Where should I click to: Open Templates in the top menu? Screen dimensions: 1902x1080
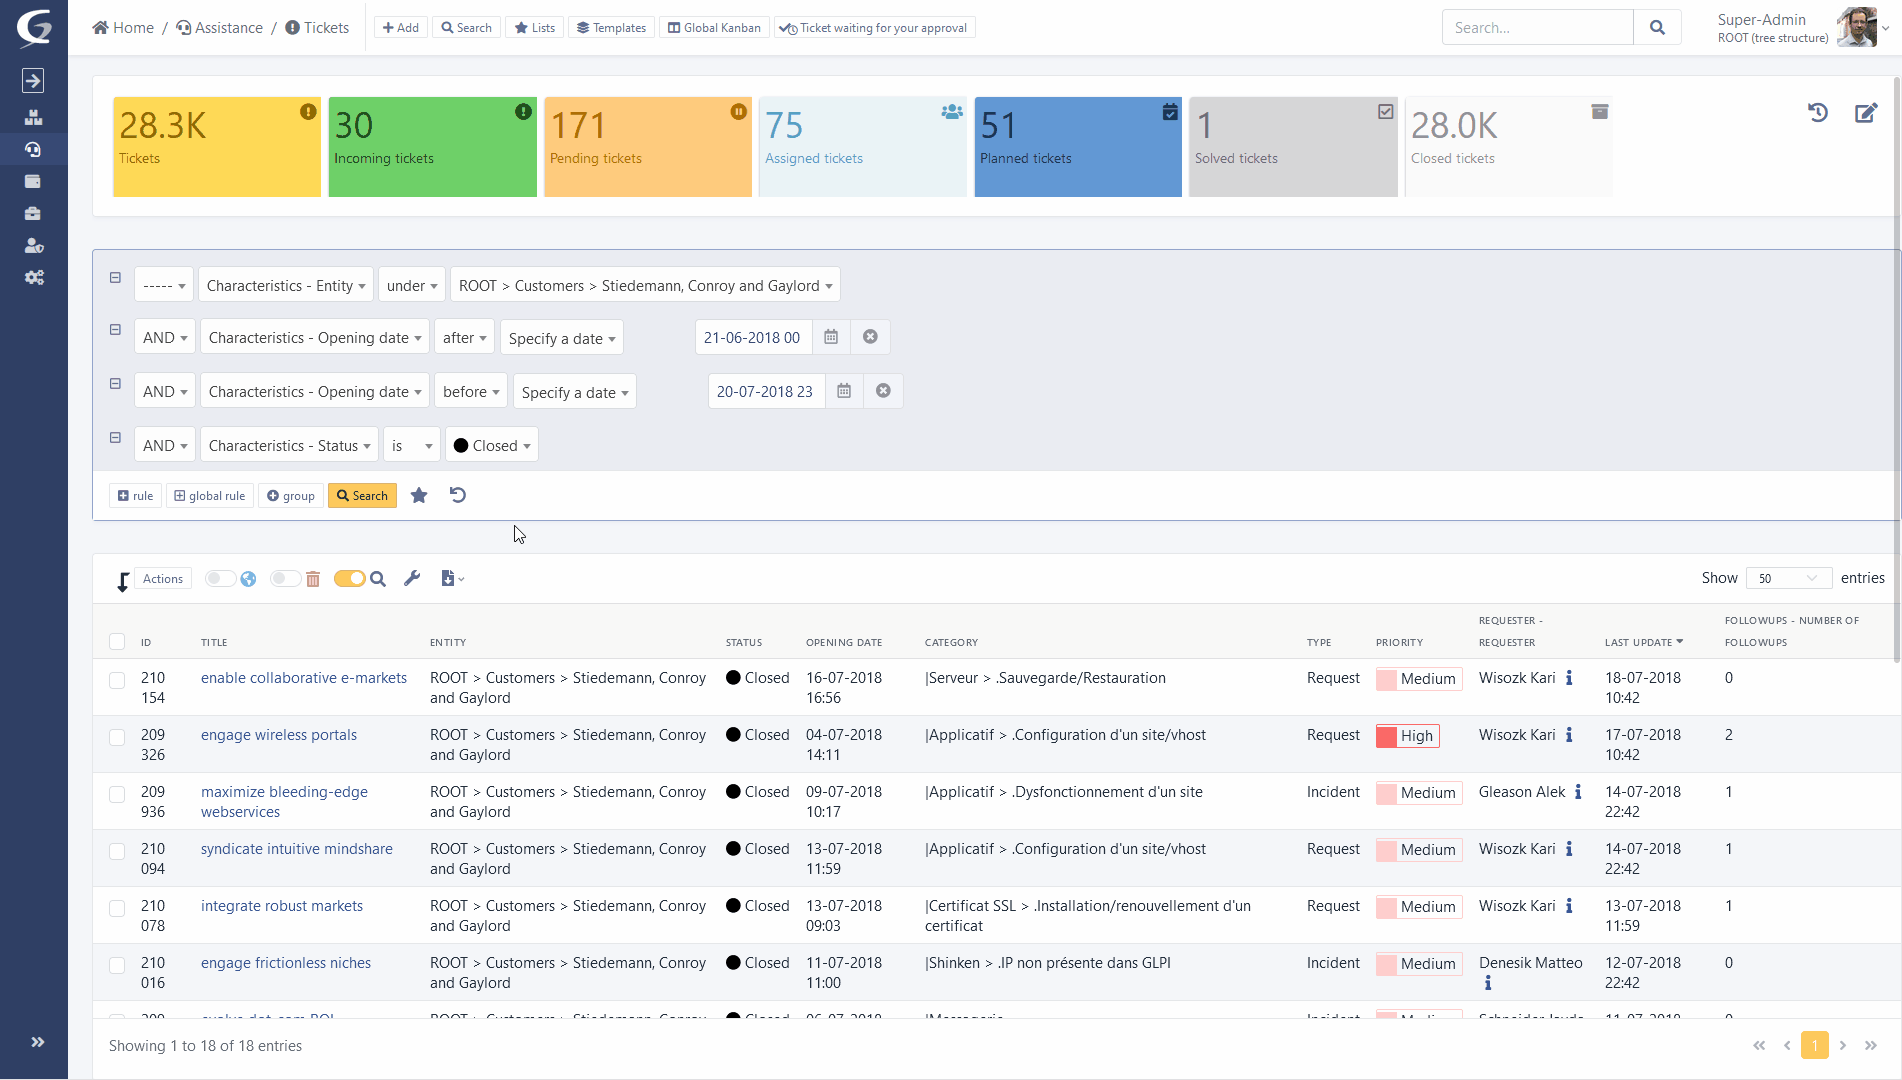(611, 28)
